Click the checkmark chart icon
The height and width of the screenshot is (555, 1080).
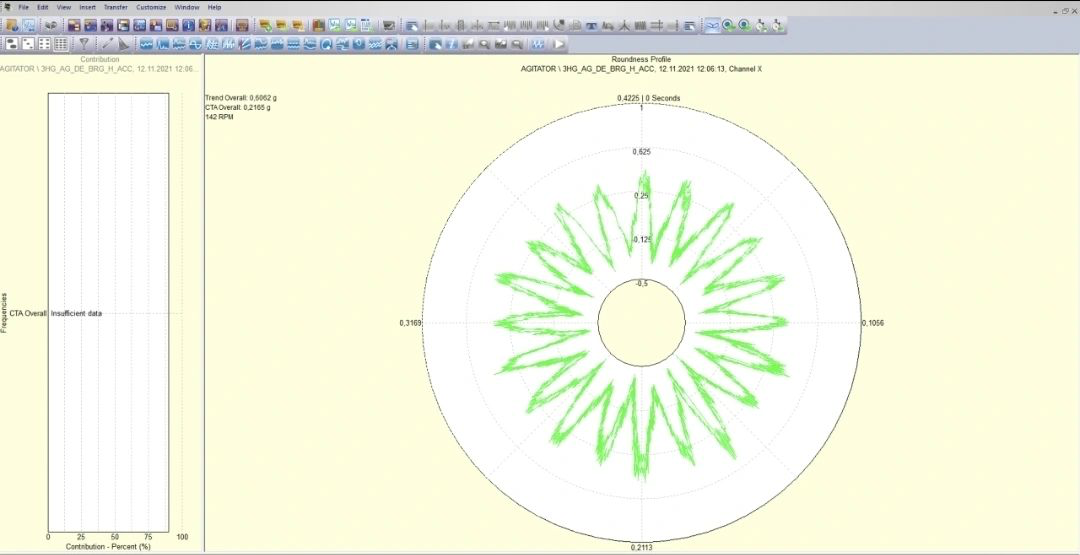coord(389,25)
